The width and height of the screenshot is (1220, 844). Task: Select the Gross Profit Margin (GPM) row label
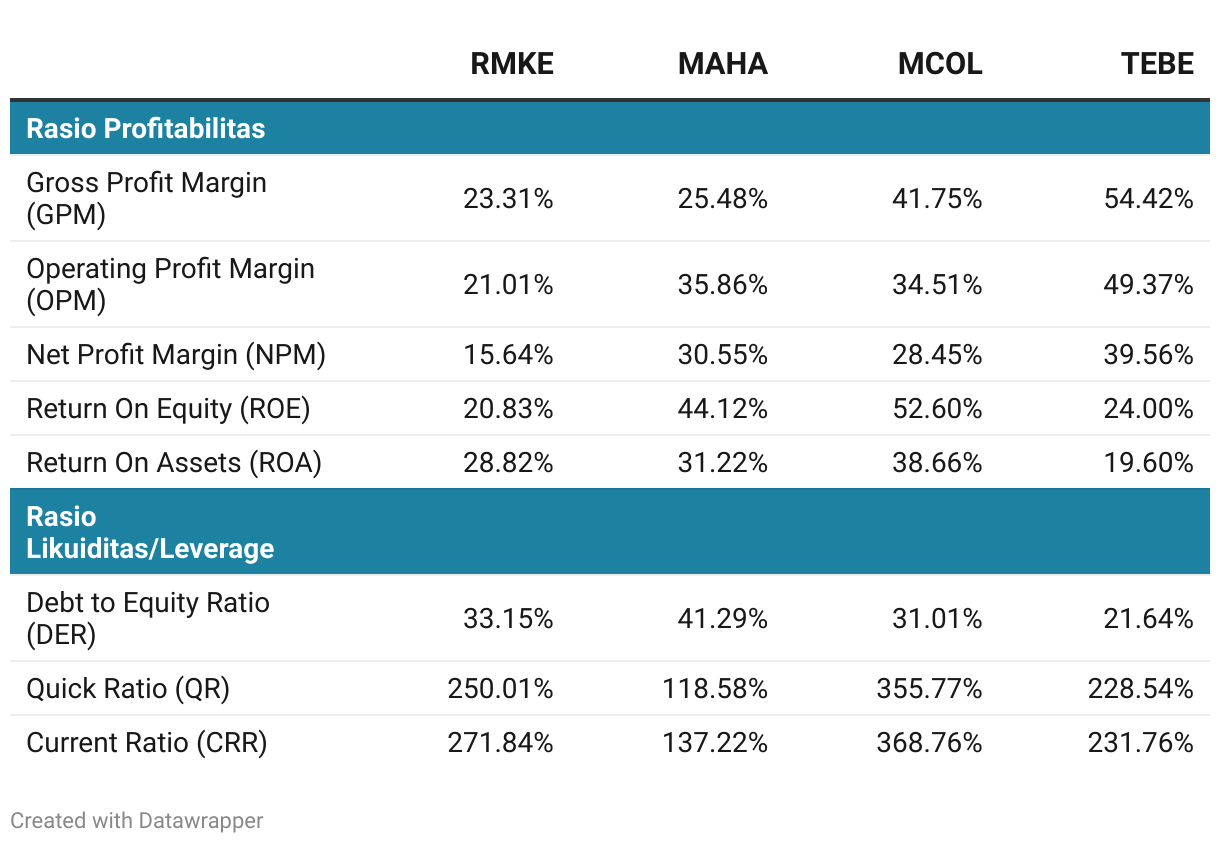pos(146,198)
